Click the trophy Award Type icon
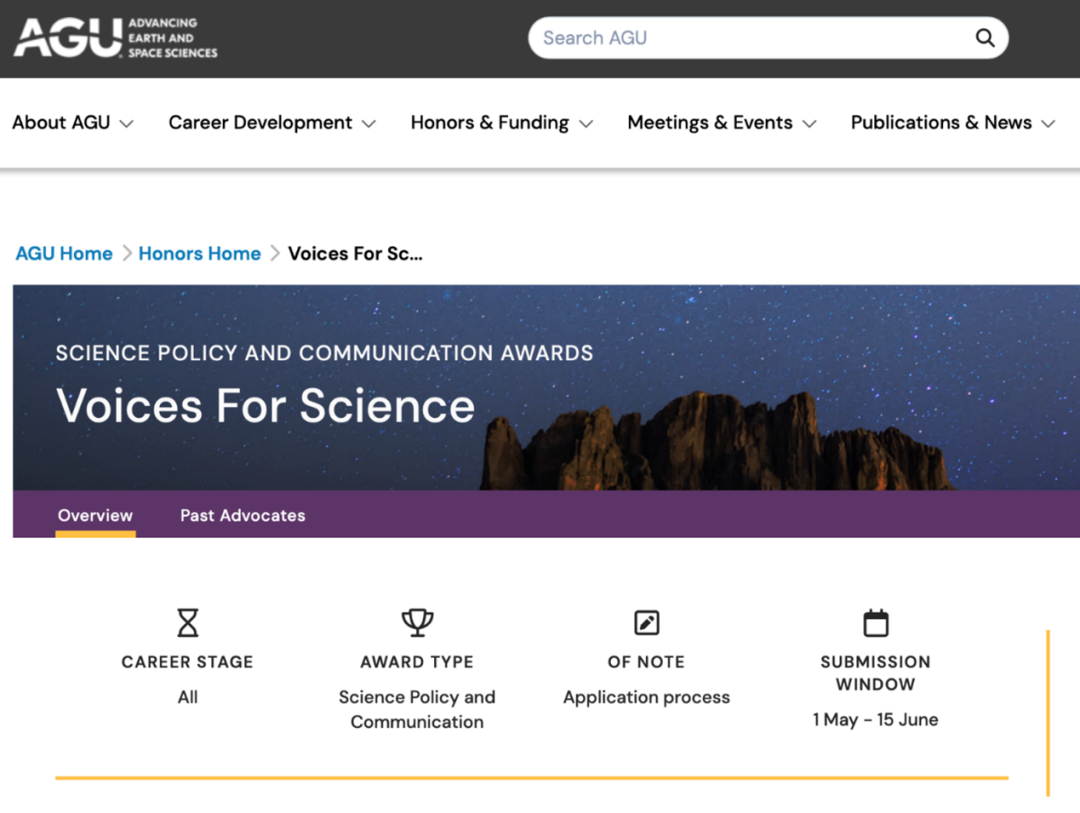The image size is (1080, 813). (x=417, y=623)
